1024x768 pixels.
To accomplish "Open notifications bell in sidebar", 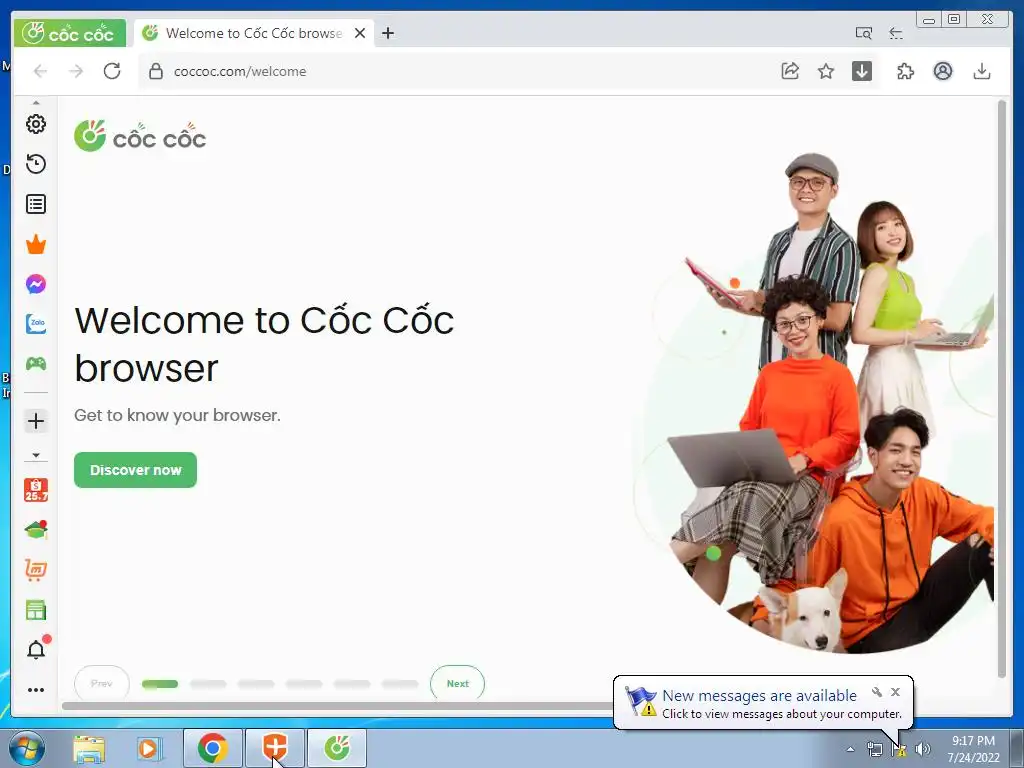I will point(36,650).
